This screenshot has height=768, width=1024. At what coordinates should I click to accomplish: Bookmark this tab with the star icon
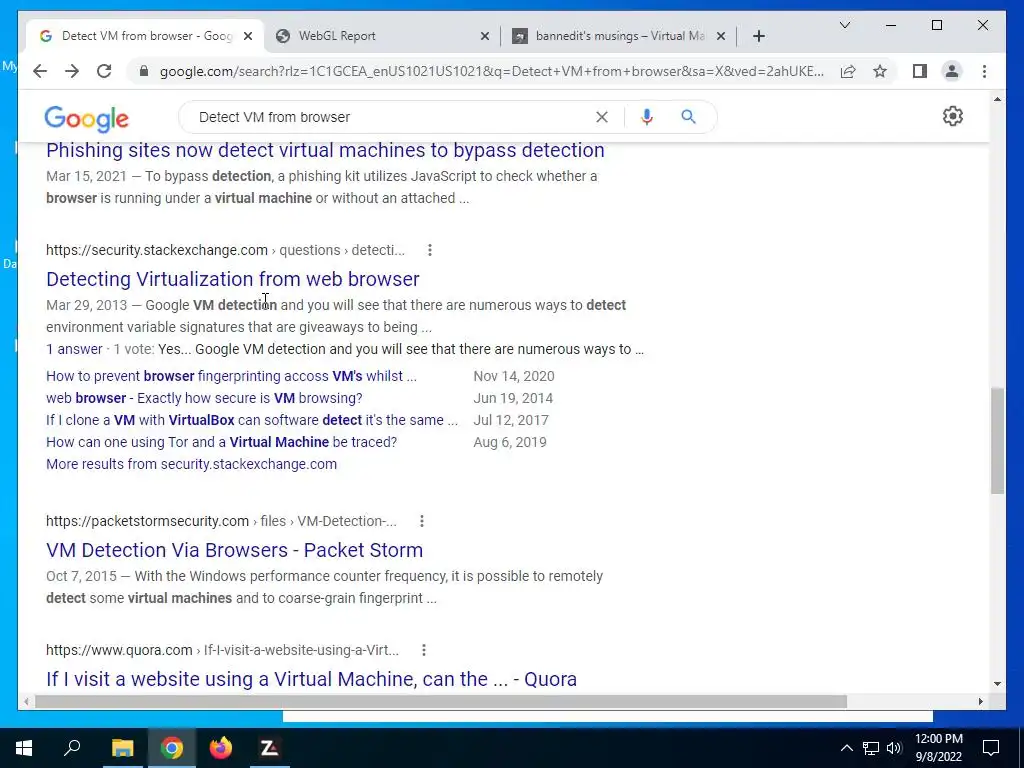click(880, 71)
